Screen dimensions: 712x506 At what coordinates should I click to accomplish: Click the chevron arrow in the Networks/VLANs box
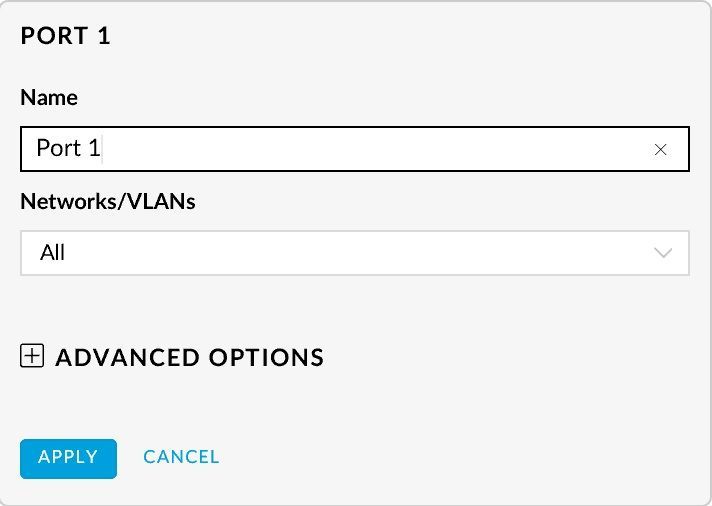[x=663, y=253]
